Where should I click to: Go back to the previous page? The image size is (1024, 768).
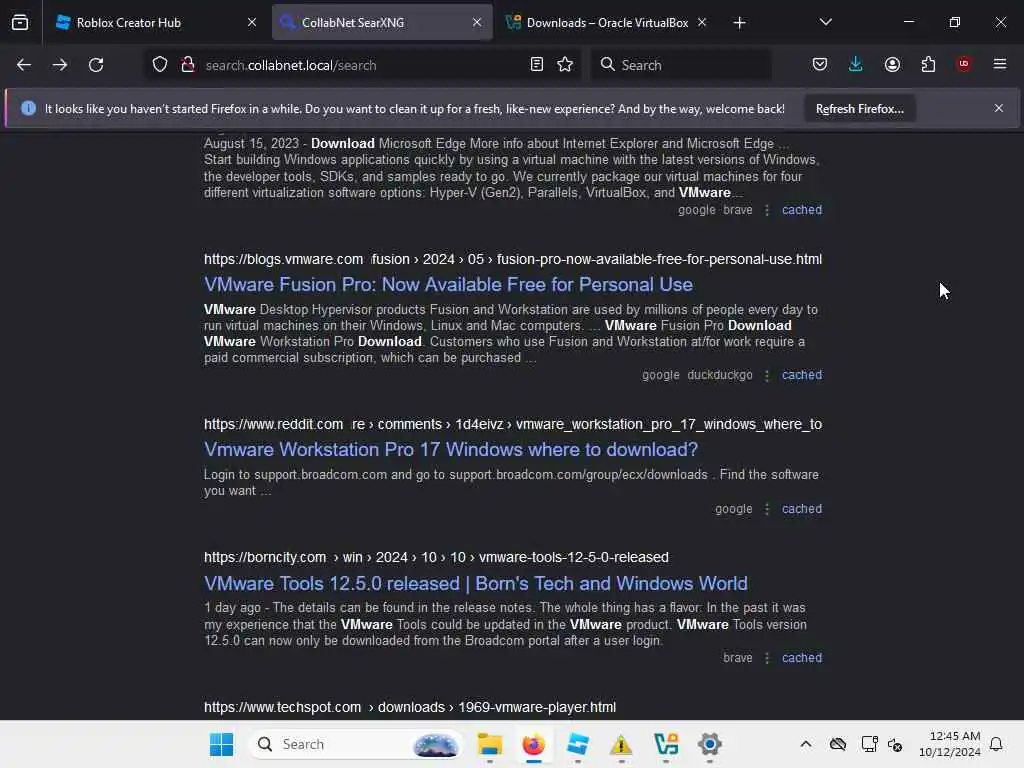(24, 65)
